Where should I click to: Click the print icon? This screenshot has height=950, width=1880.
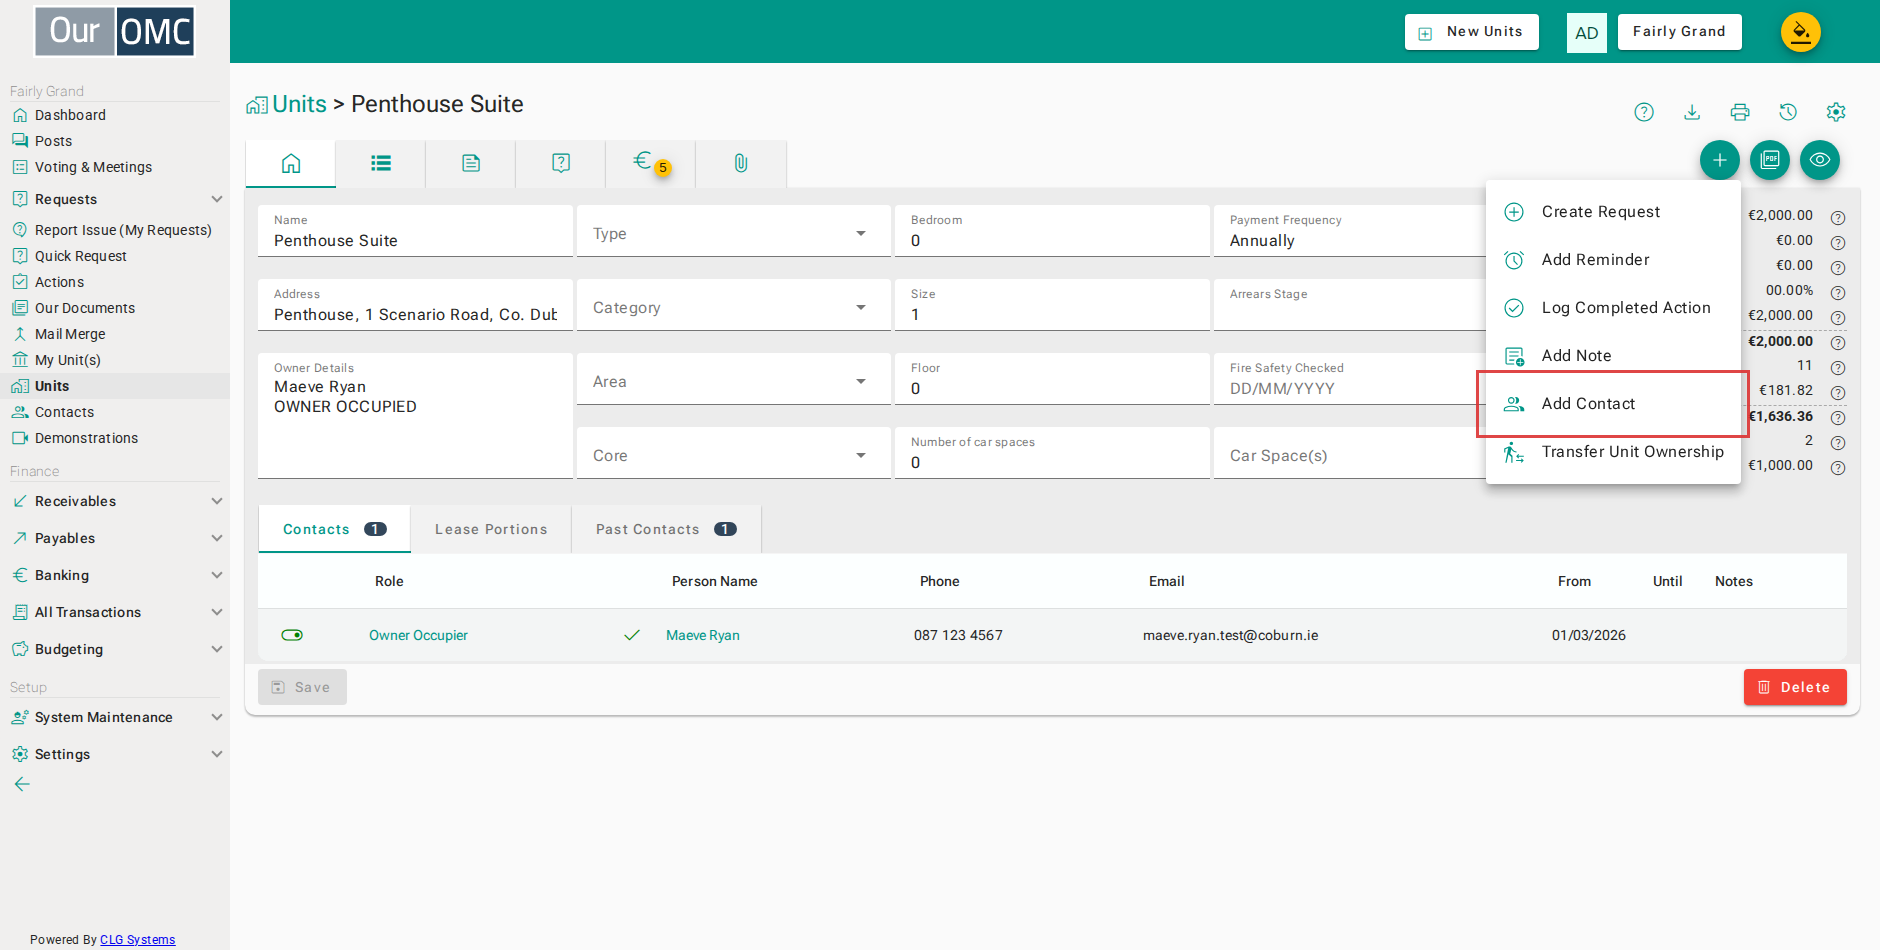pyautogui.click(x=1740, y=112)
